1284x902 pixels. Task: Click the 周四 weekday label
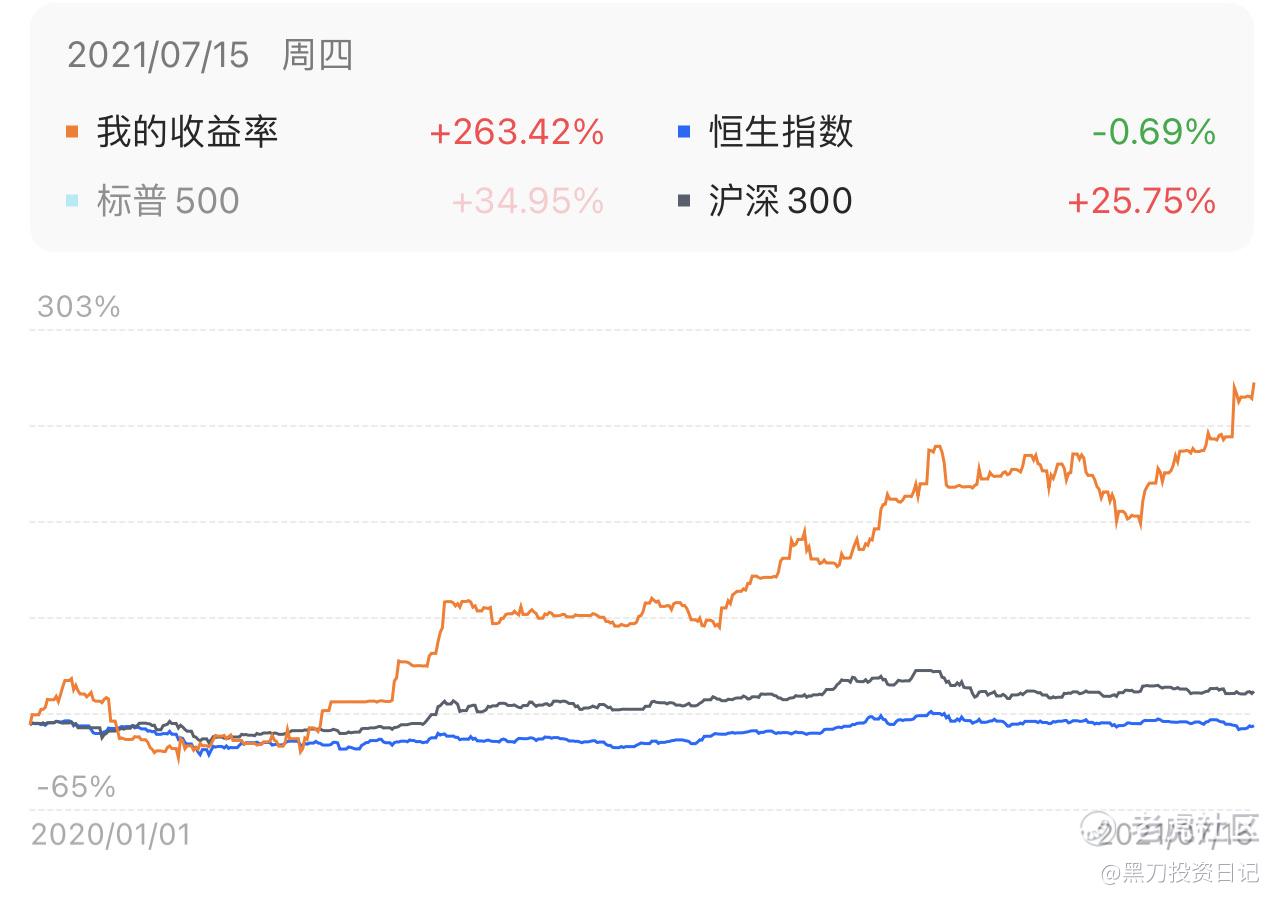[317, 55]
